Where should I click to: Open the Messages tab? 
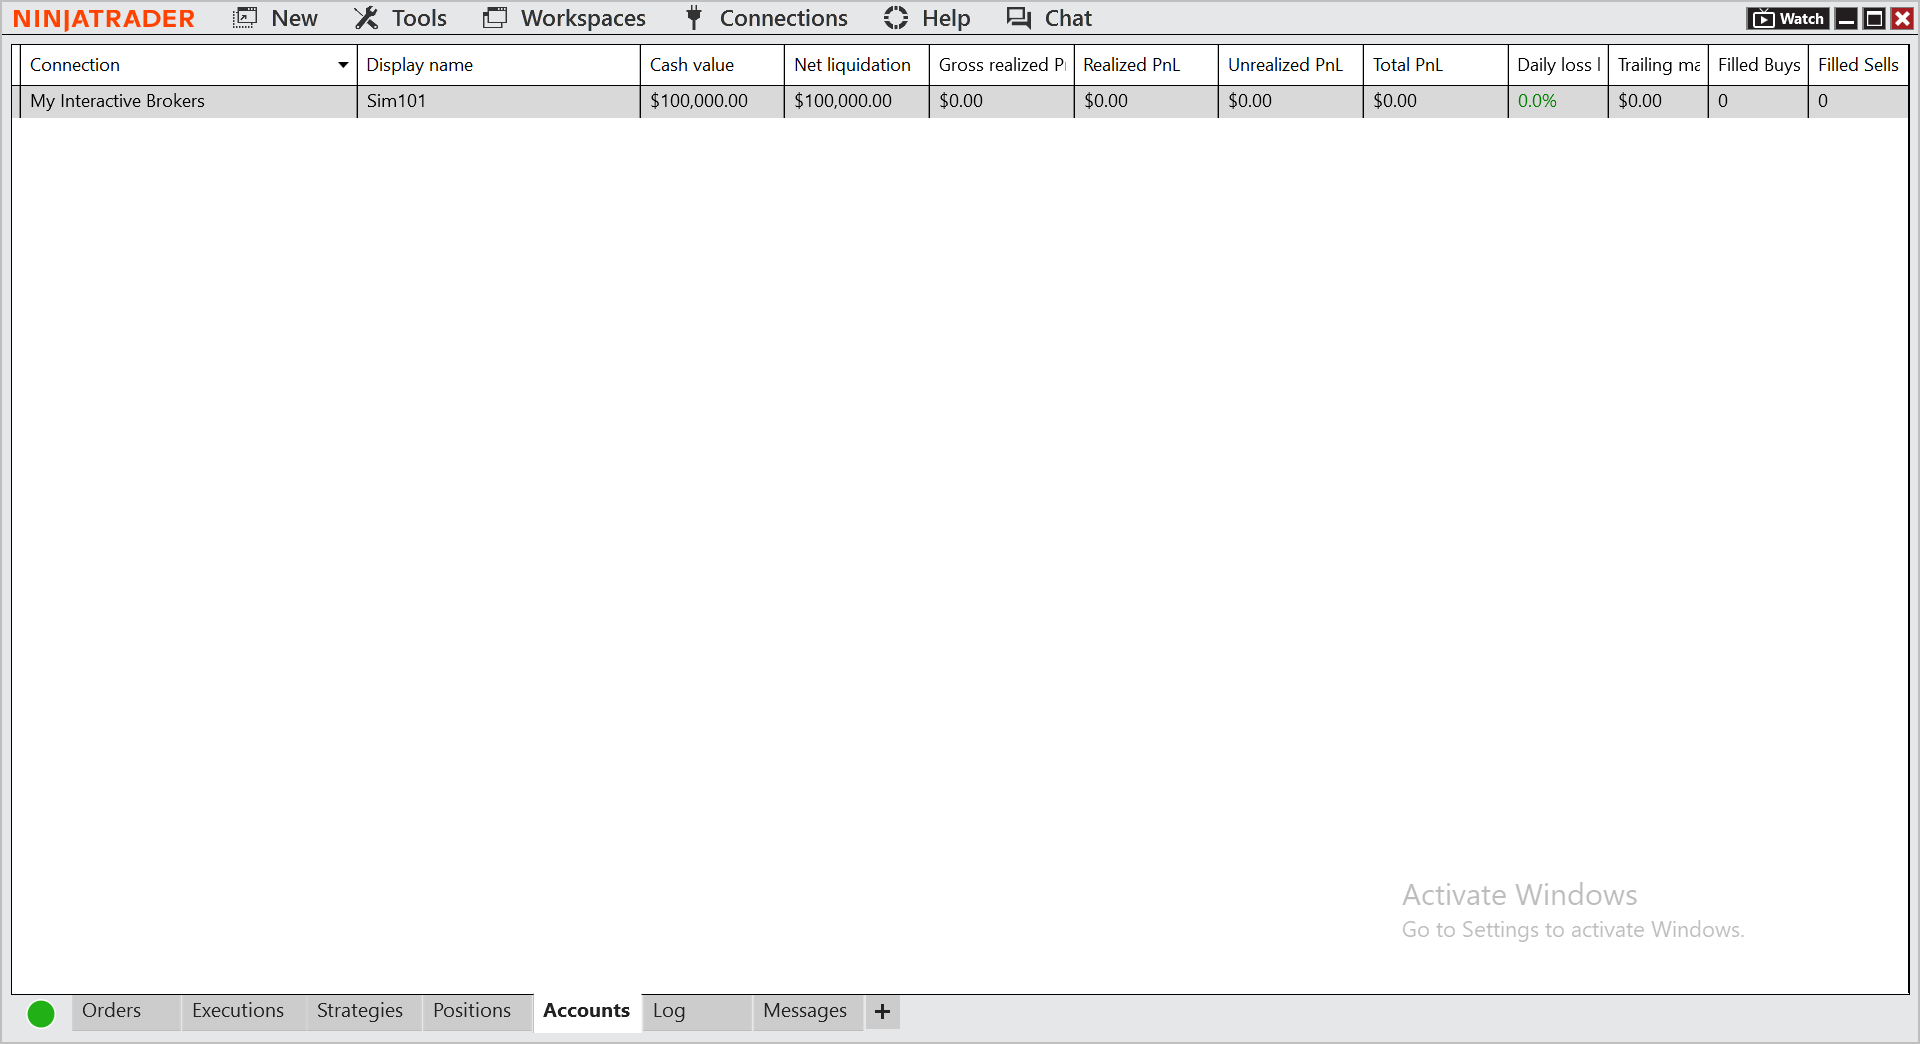(805, 1011)
